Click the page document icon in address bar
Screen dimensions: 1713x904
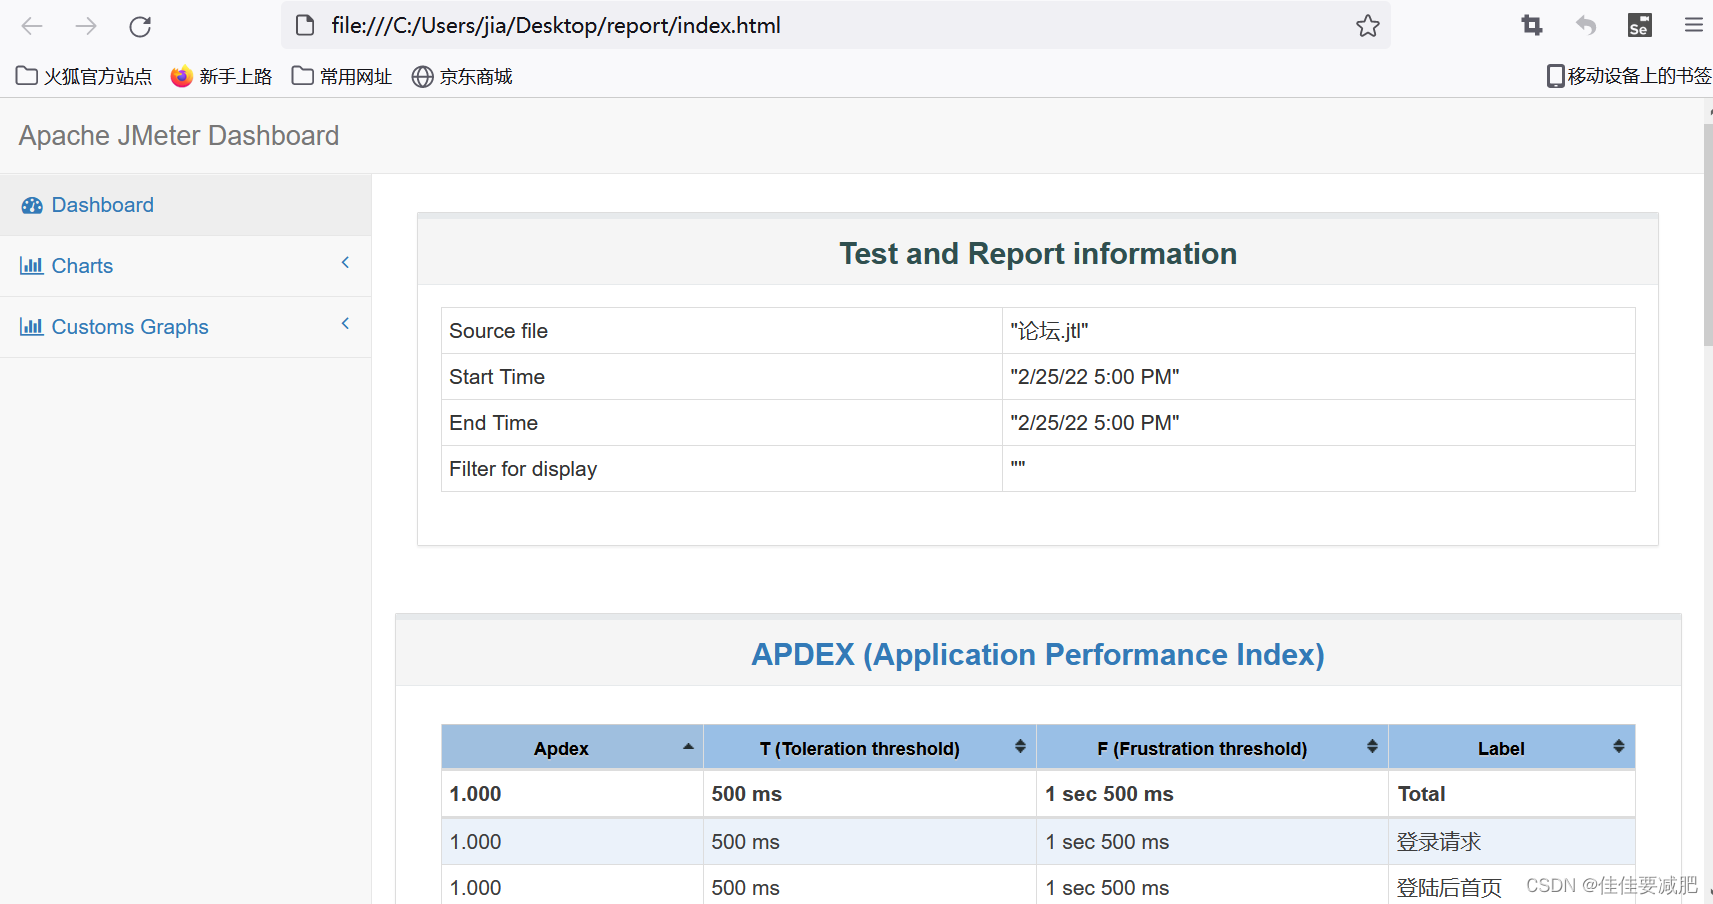(x=305, y=25)
